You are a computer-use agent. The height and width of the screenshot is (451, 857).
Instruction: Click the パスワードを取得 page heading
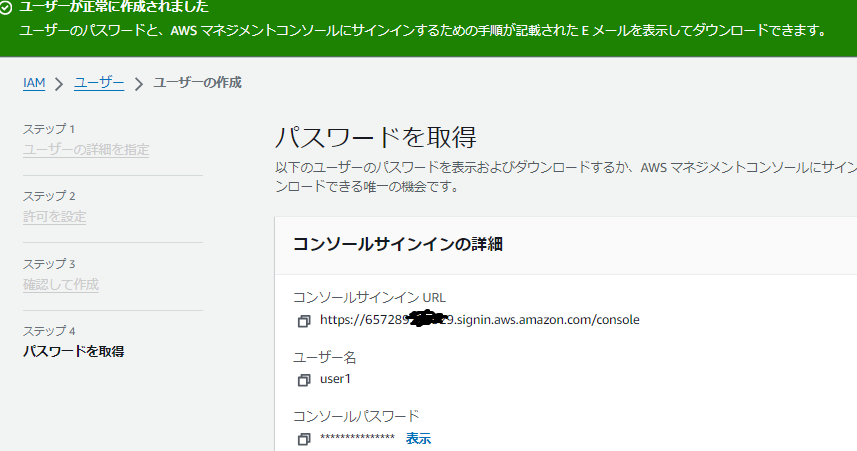coord(376,137)
